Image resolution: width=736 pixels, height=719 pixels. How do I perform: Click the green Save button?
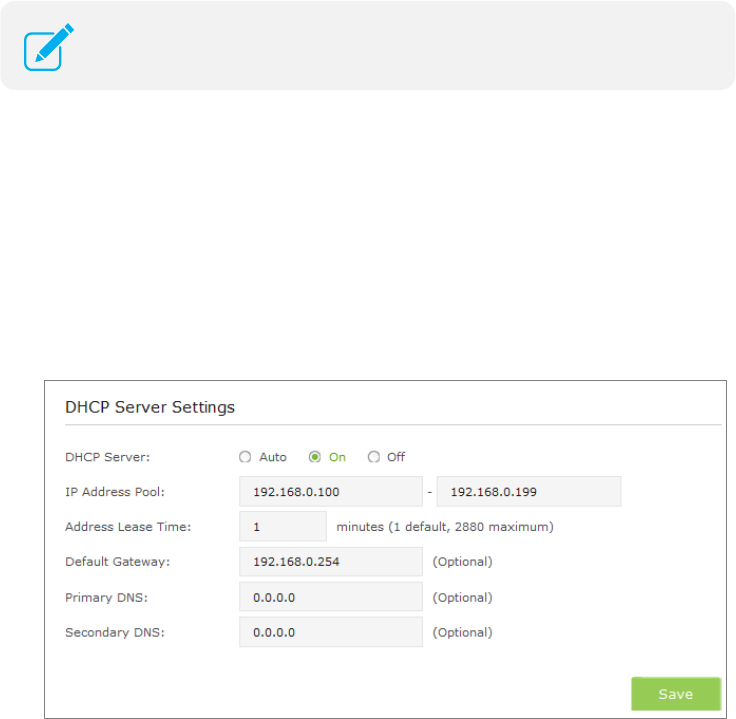676,694
